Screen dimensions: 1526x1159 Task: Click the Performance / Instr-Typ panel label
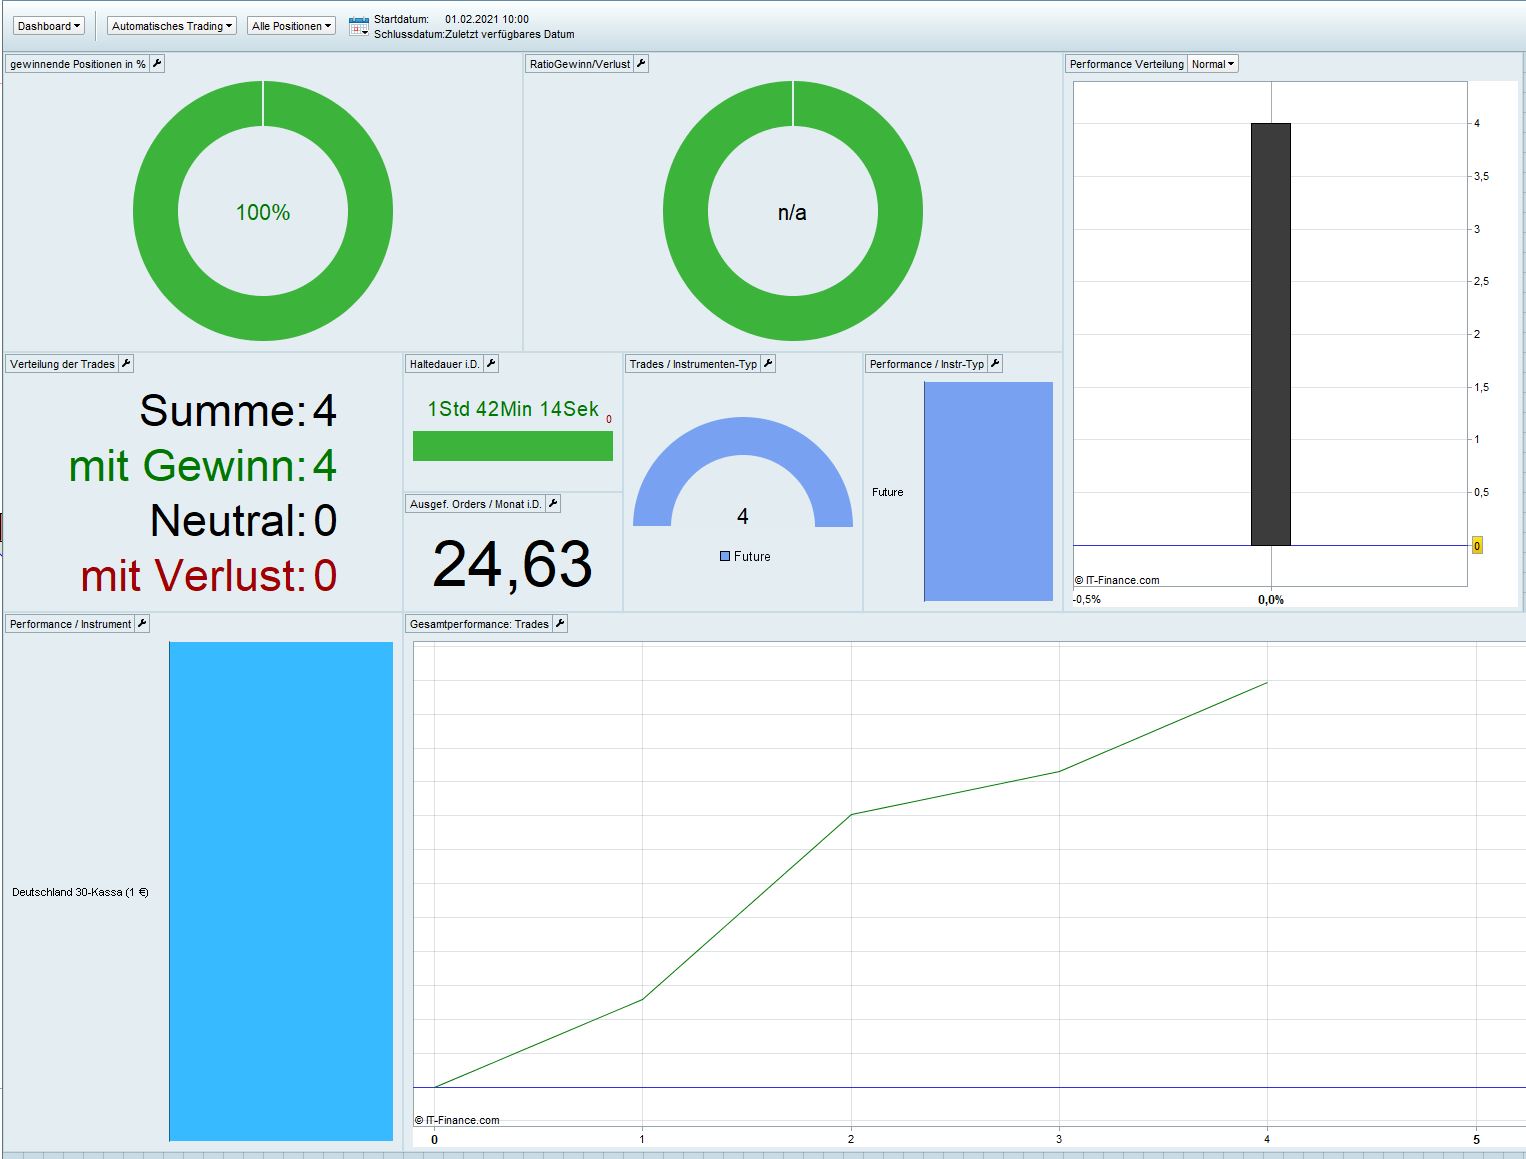pos(927,364)
